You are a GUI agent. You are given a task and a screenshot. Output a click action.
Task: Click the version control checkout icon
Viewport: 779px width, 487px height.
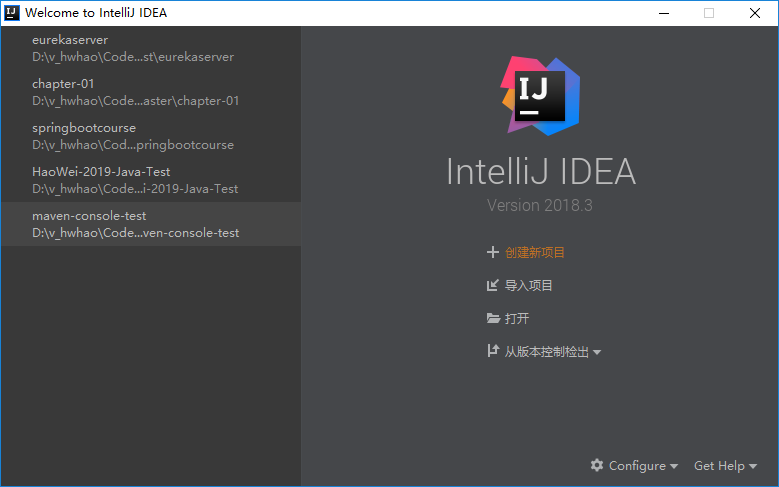click(x=492, y=351)
